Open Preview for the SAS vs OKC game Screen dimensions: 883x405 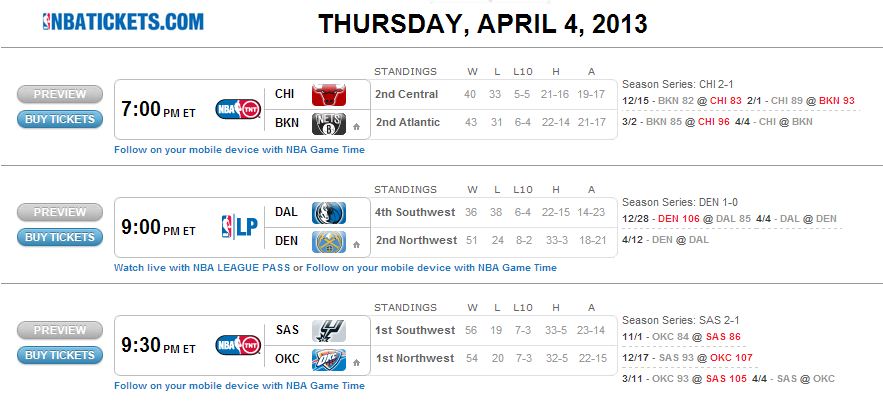point(60,331)
